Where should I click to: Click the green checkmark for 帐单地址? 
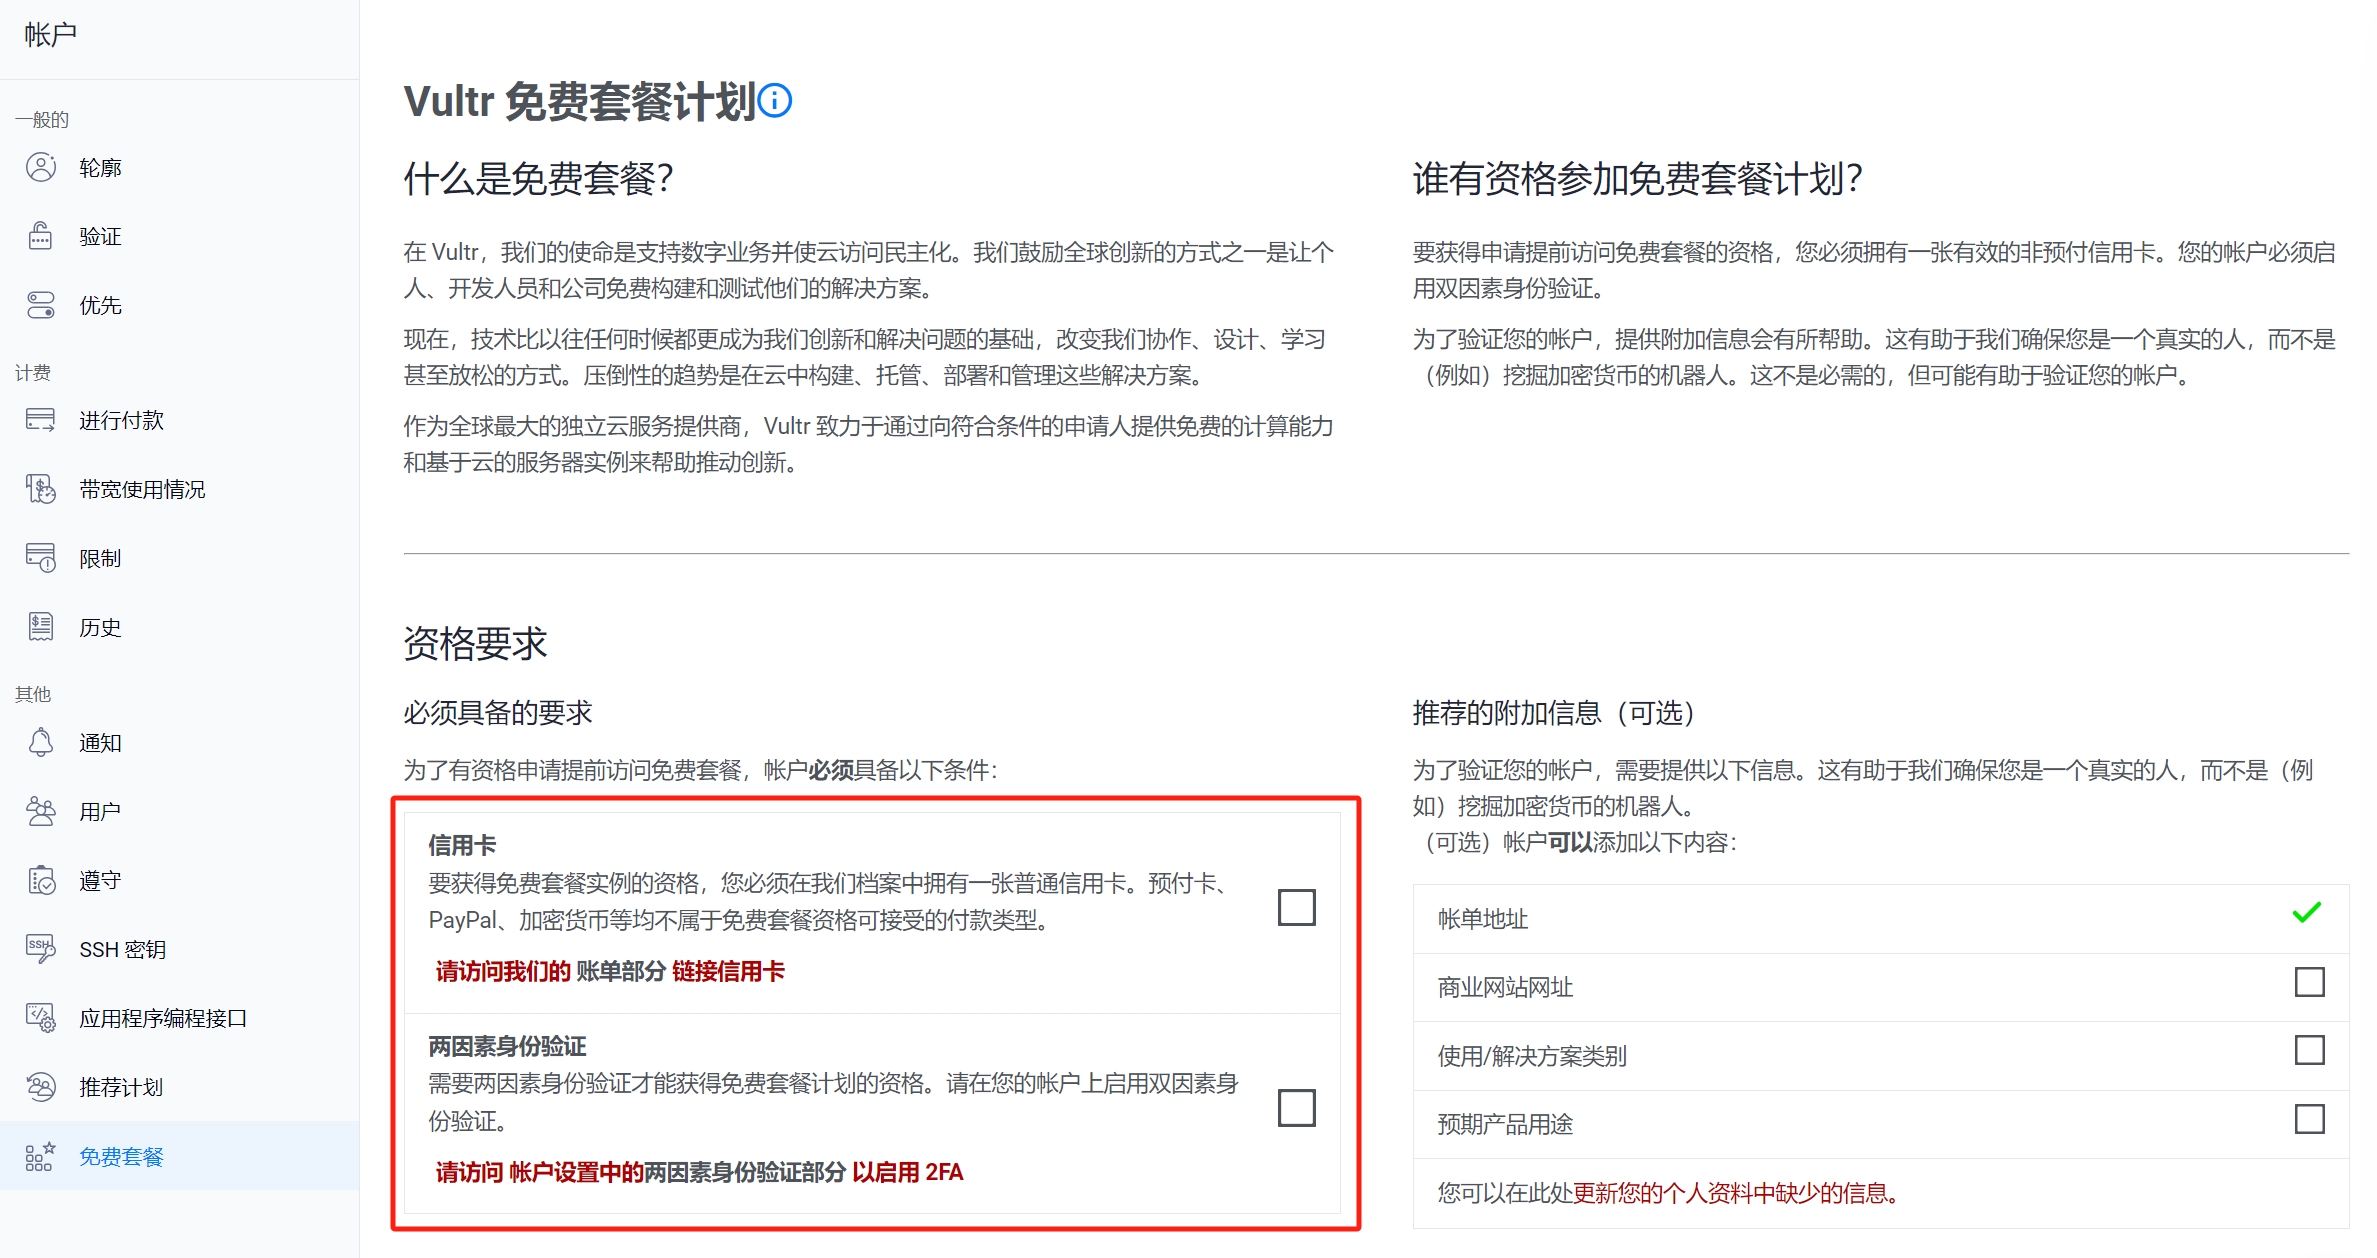[x=2307, y=912]
